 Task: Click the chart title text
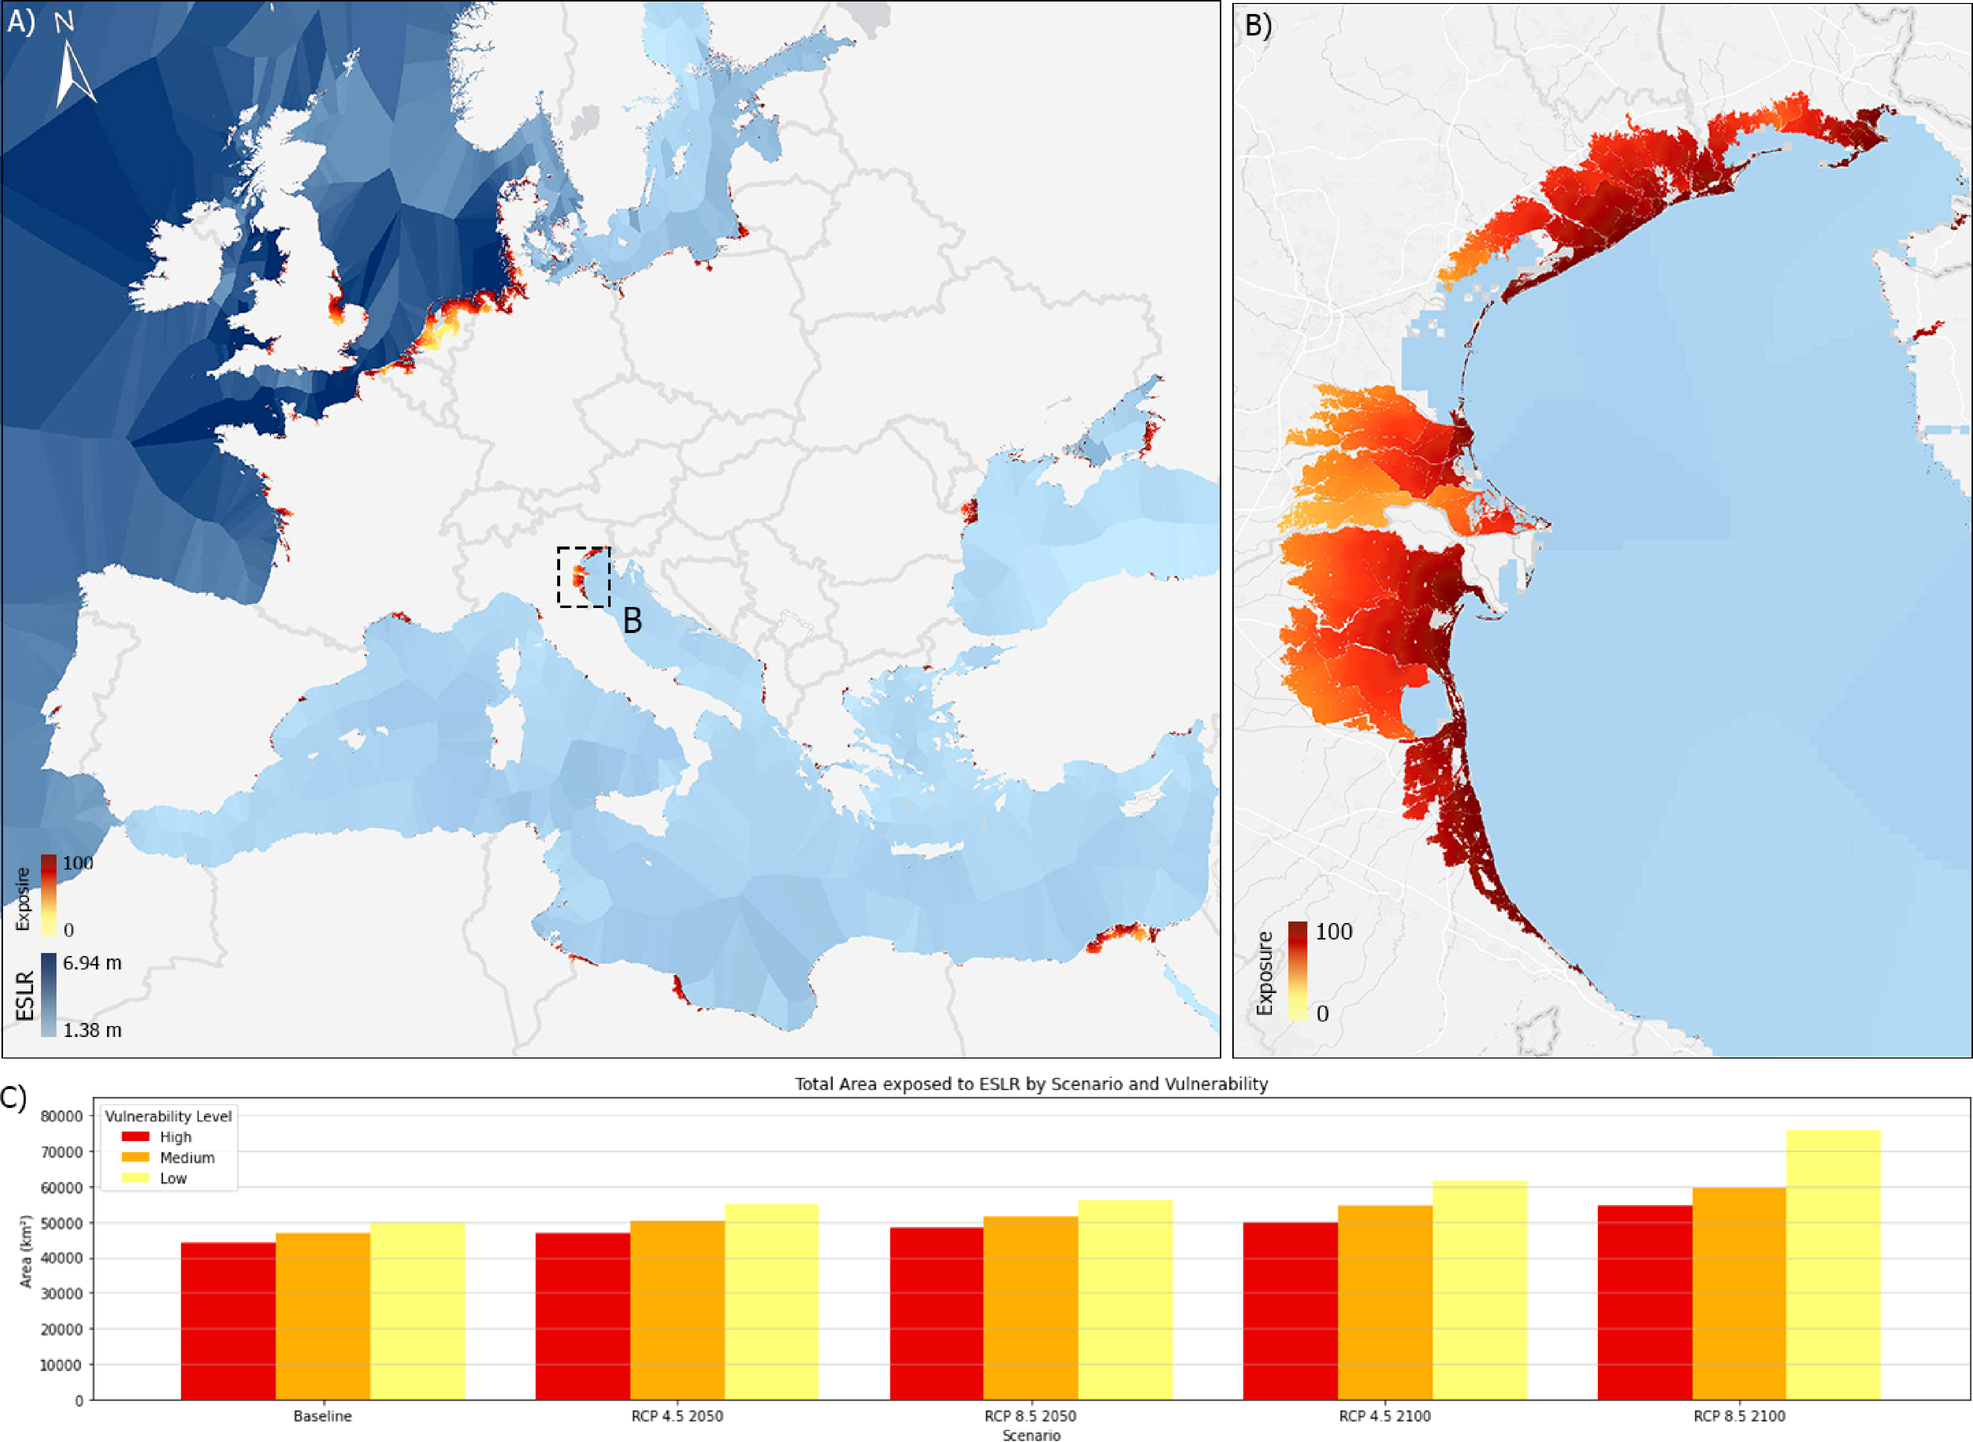(1030, 1084)
